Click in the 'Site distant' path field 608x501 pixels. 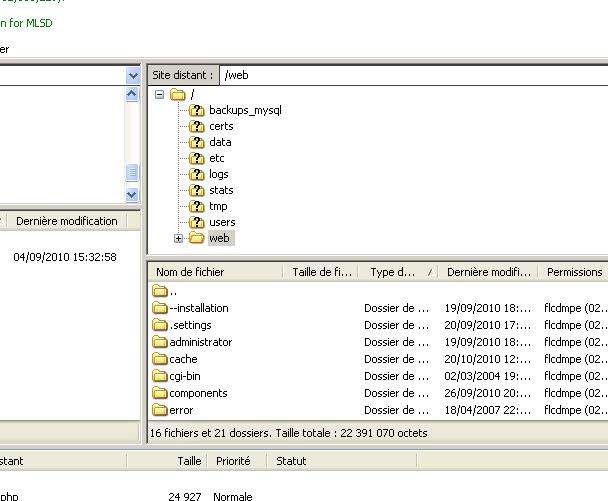pos(410,75)
